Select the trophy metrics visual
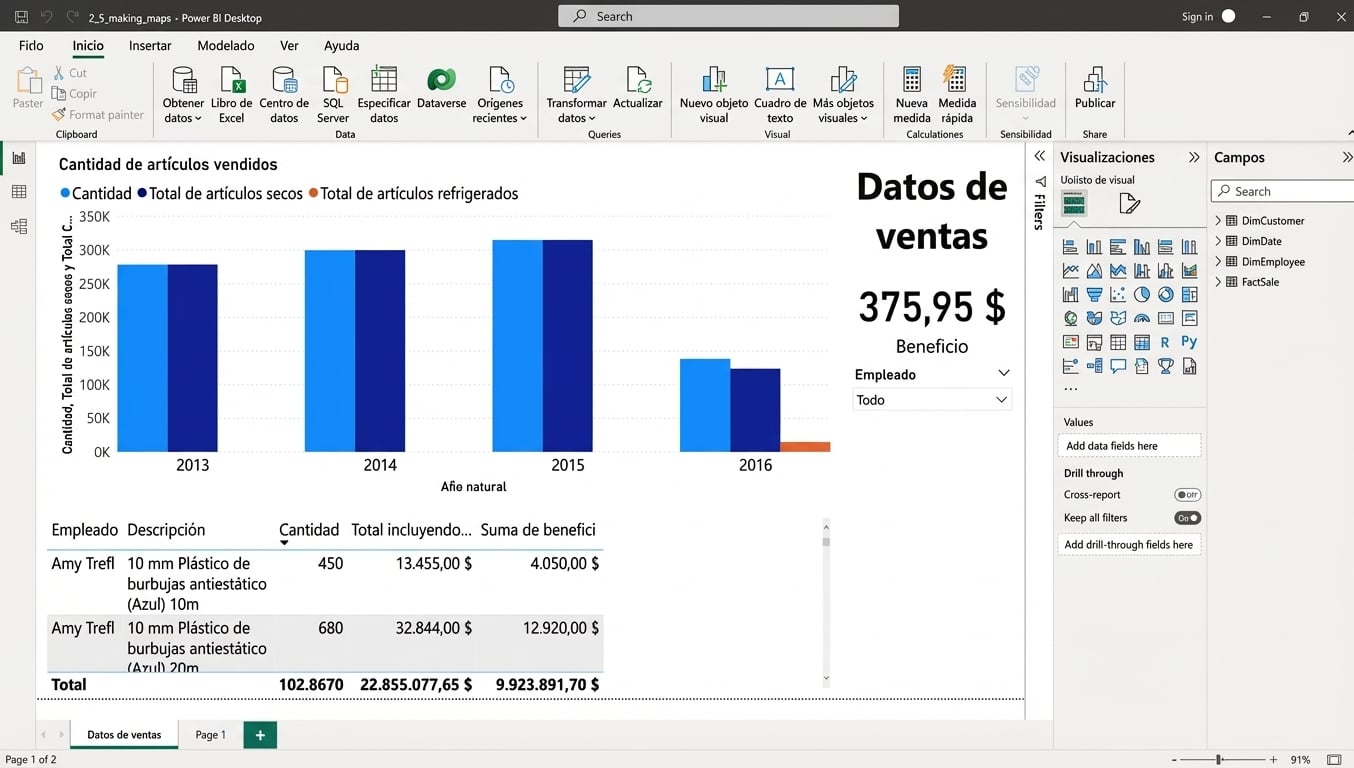 coord(1165,366)
